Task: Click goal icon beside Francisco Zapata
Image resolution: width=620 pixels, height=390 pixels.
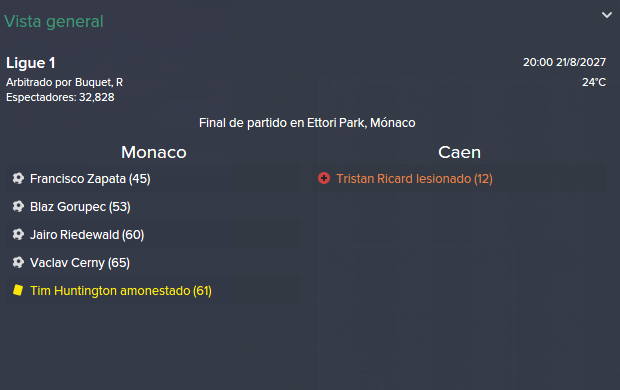Action: pos(18,178)
